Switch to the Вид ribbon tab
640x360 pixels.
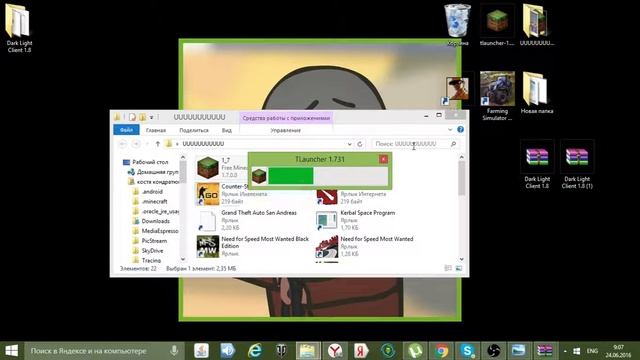[227, 130]
